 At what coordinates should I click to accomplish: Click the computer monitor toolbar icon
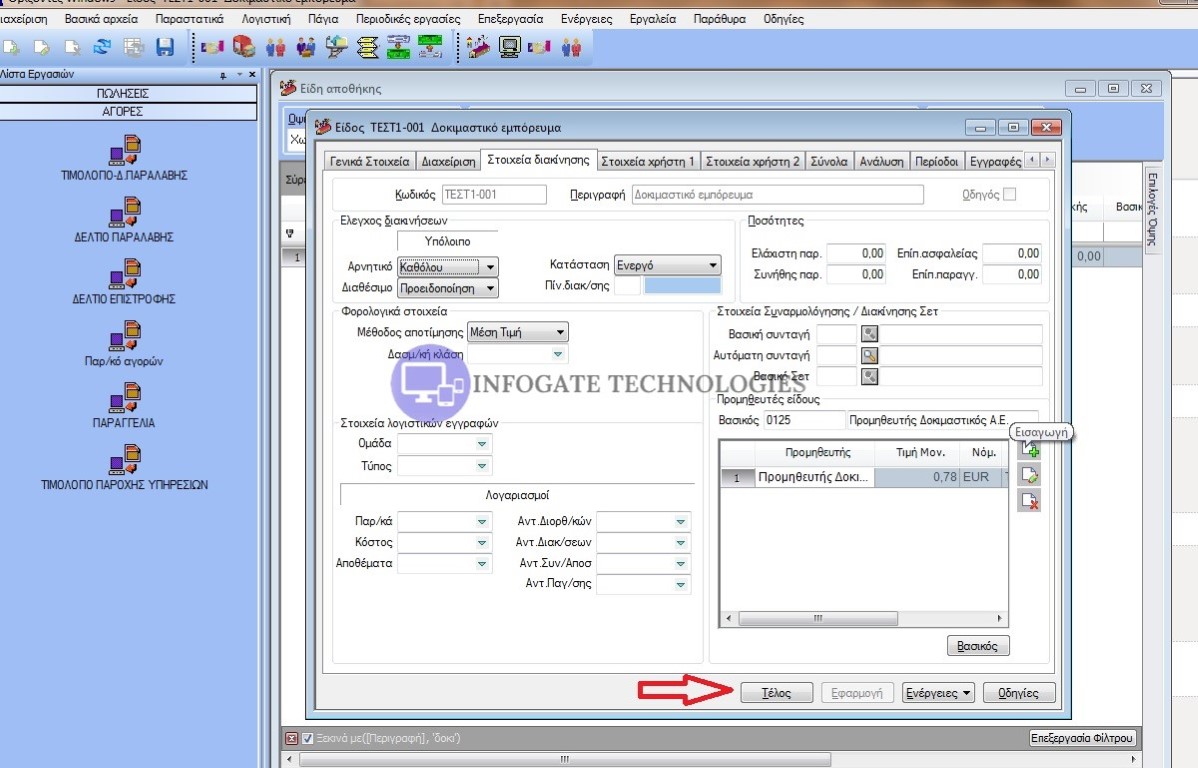pyautogui.click(x=510, y=47)
